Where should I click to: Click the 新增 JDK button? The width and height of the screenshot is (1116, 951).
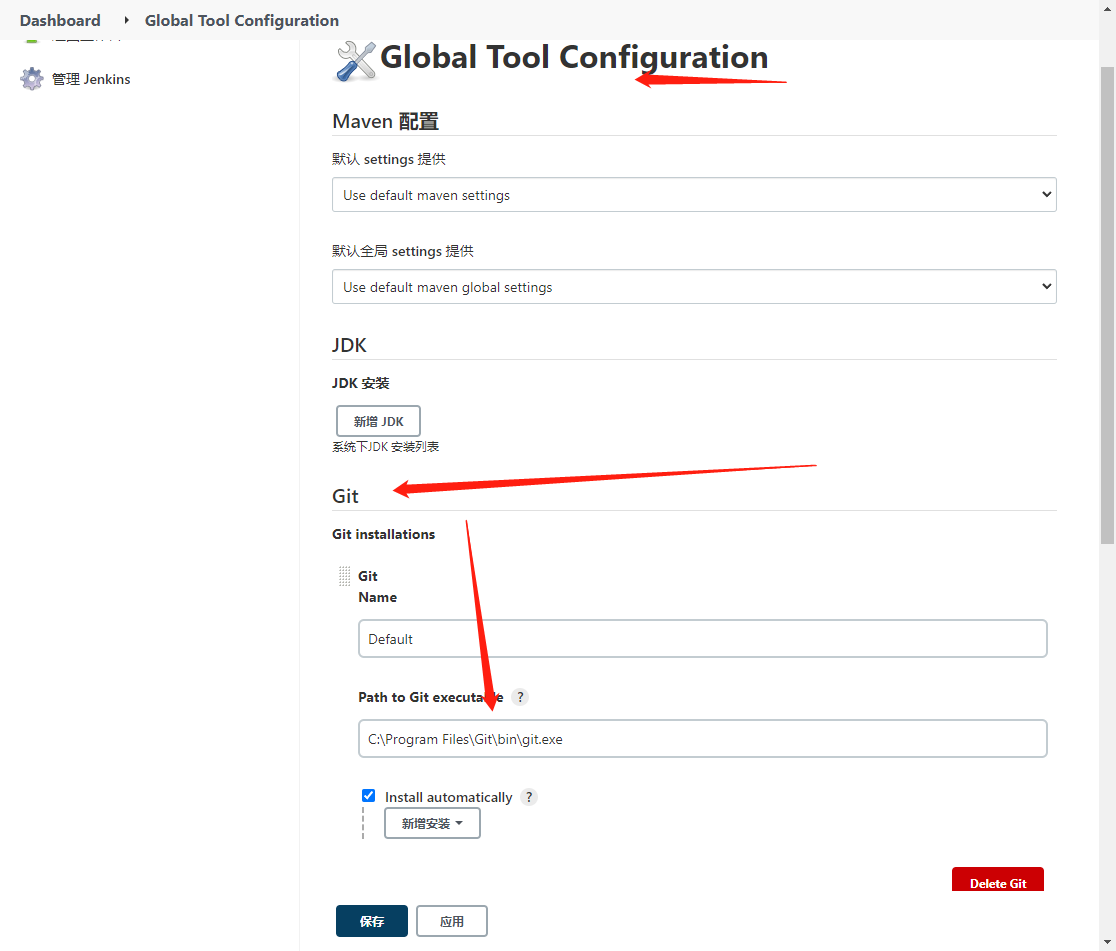(x=378, y=420)
